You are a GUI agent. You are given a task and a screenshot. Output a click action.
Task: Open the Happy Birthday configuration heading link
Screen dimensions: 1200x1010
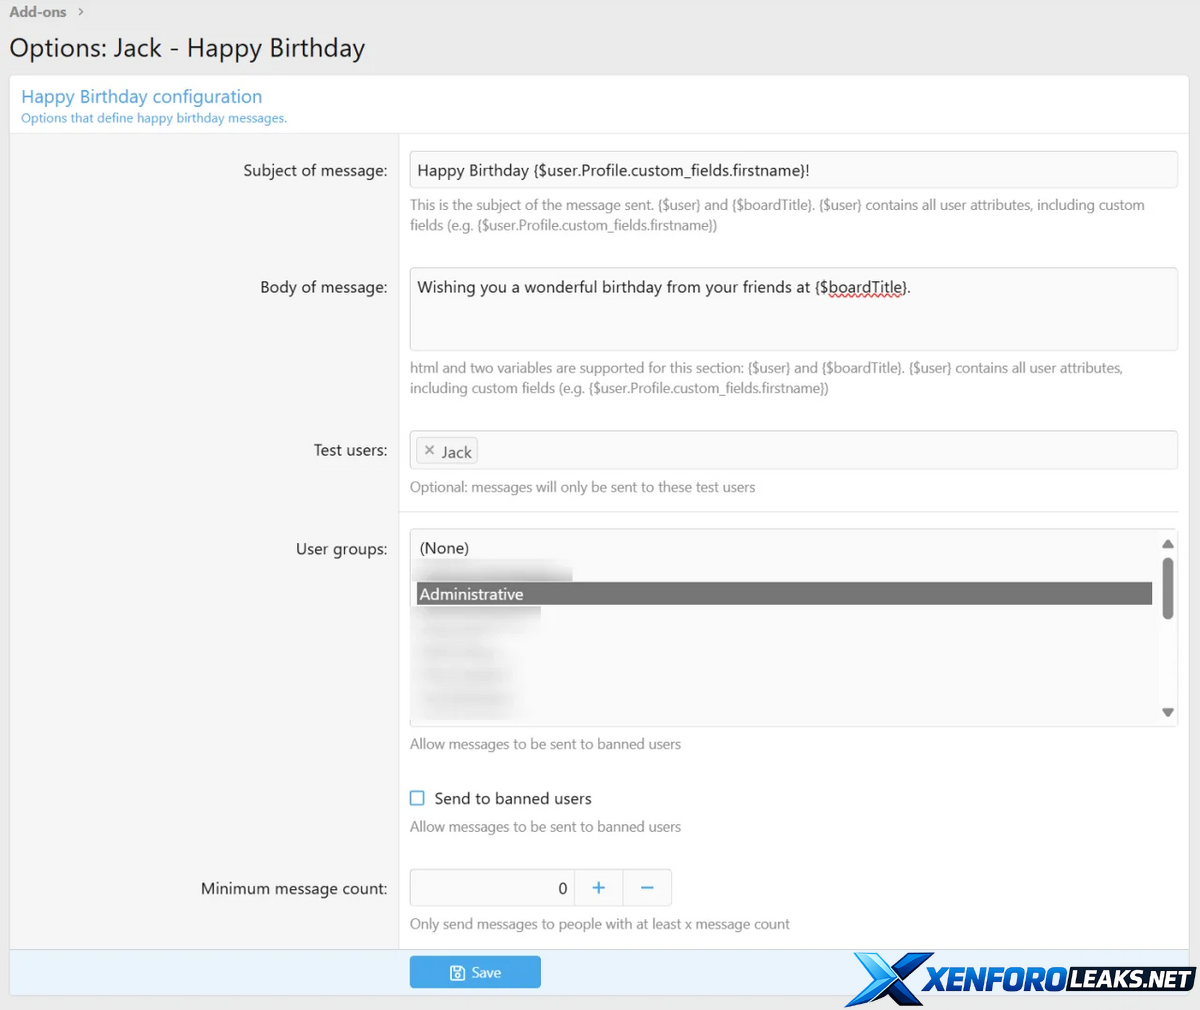141,96
